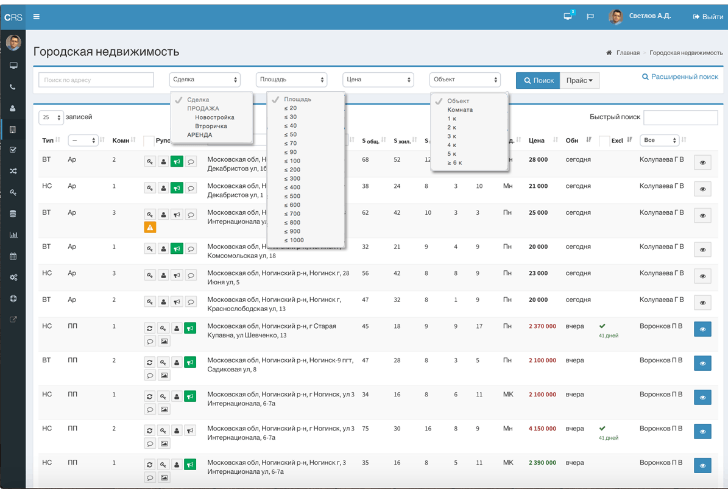The image size is (728, 489).
Task: Click the external link icon in sidebar
Action: click(13, 319)
